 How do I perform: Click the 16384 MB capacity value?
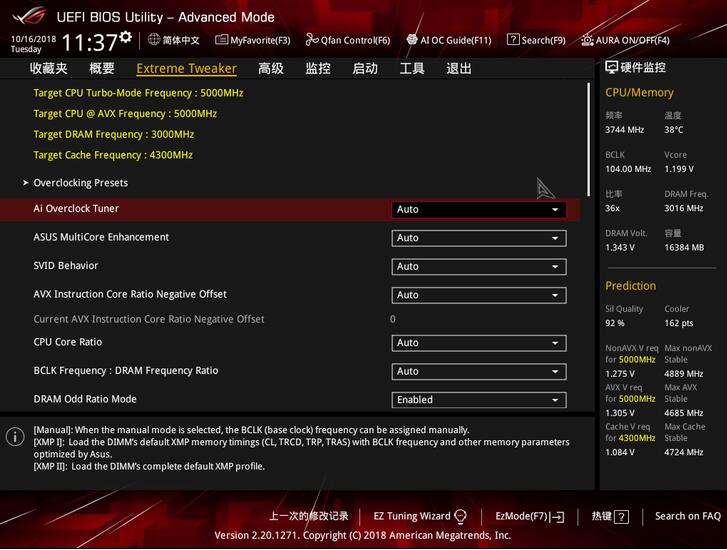coord(684,248)
